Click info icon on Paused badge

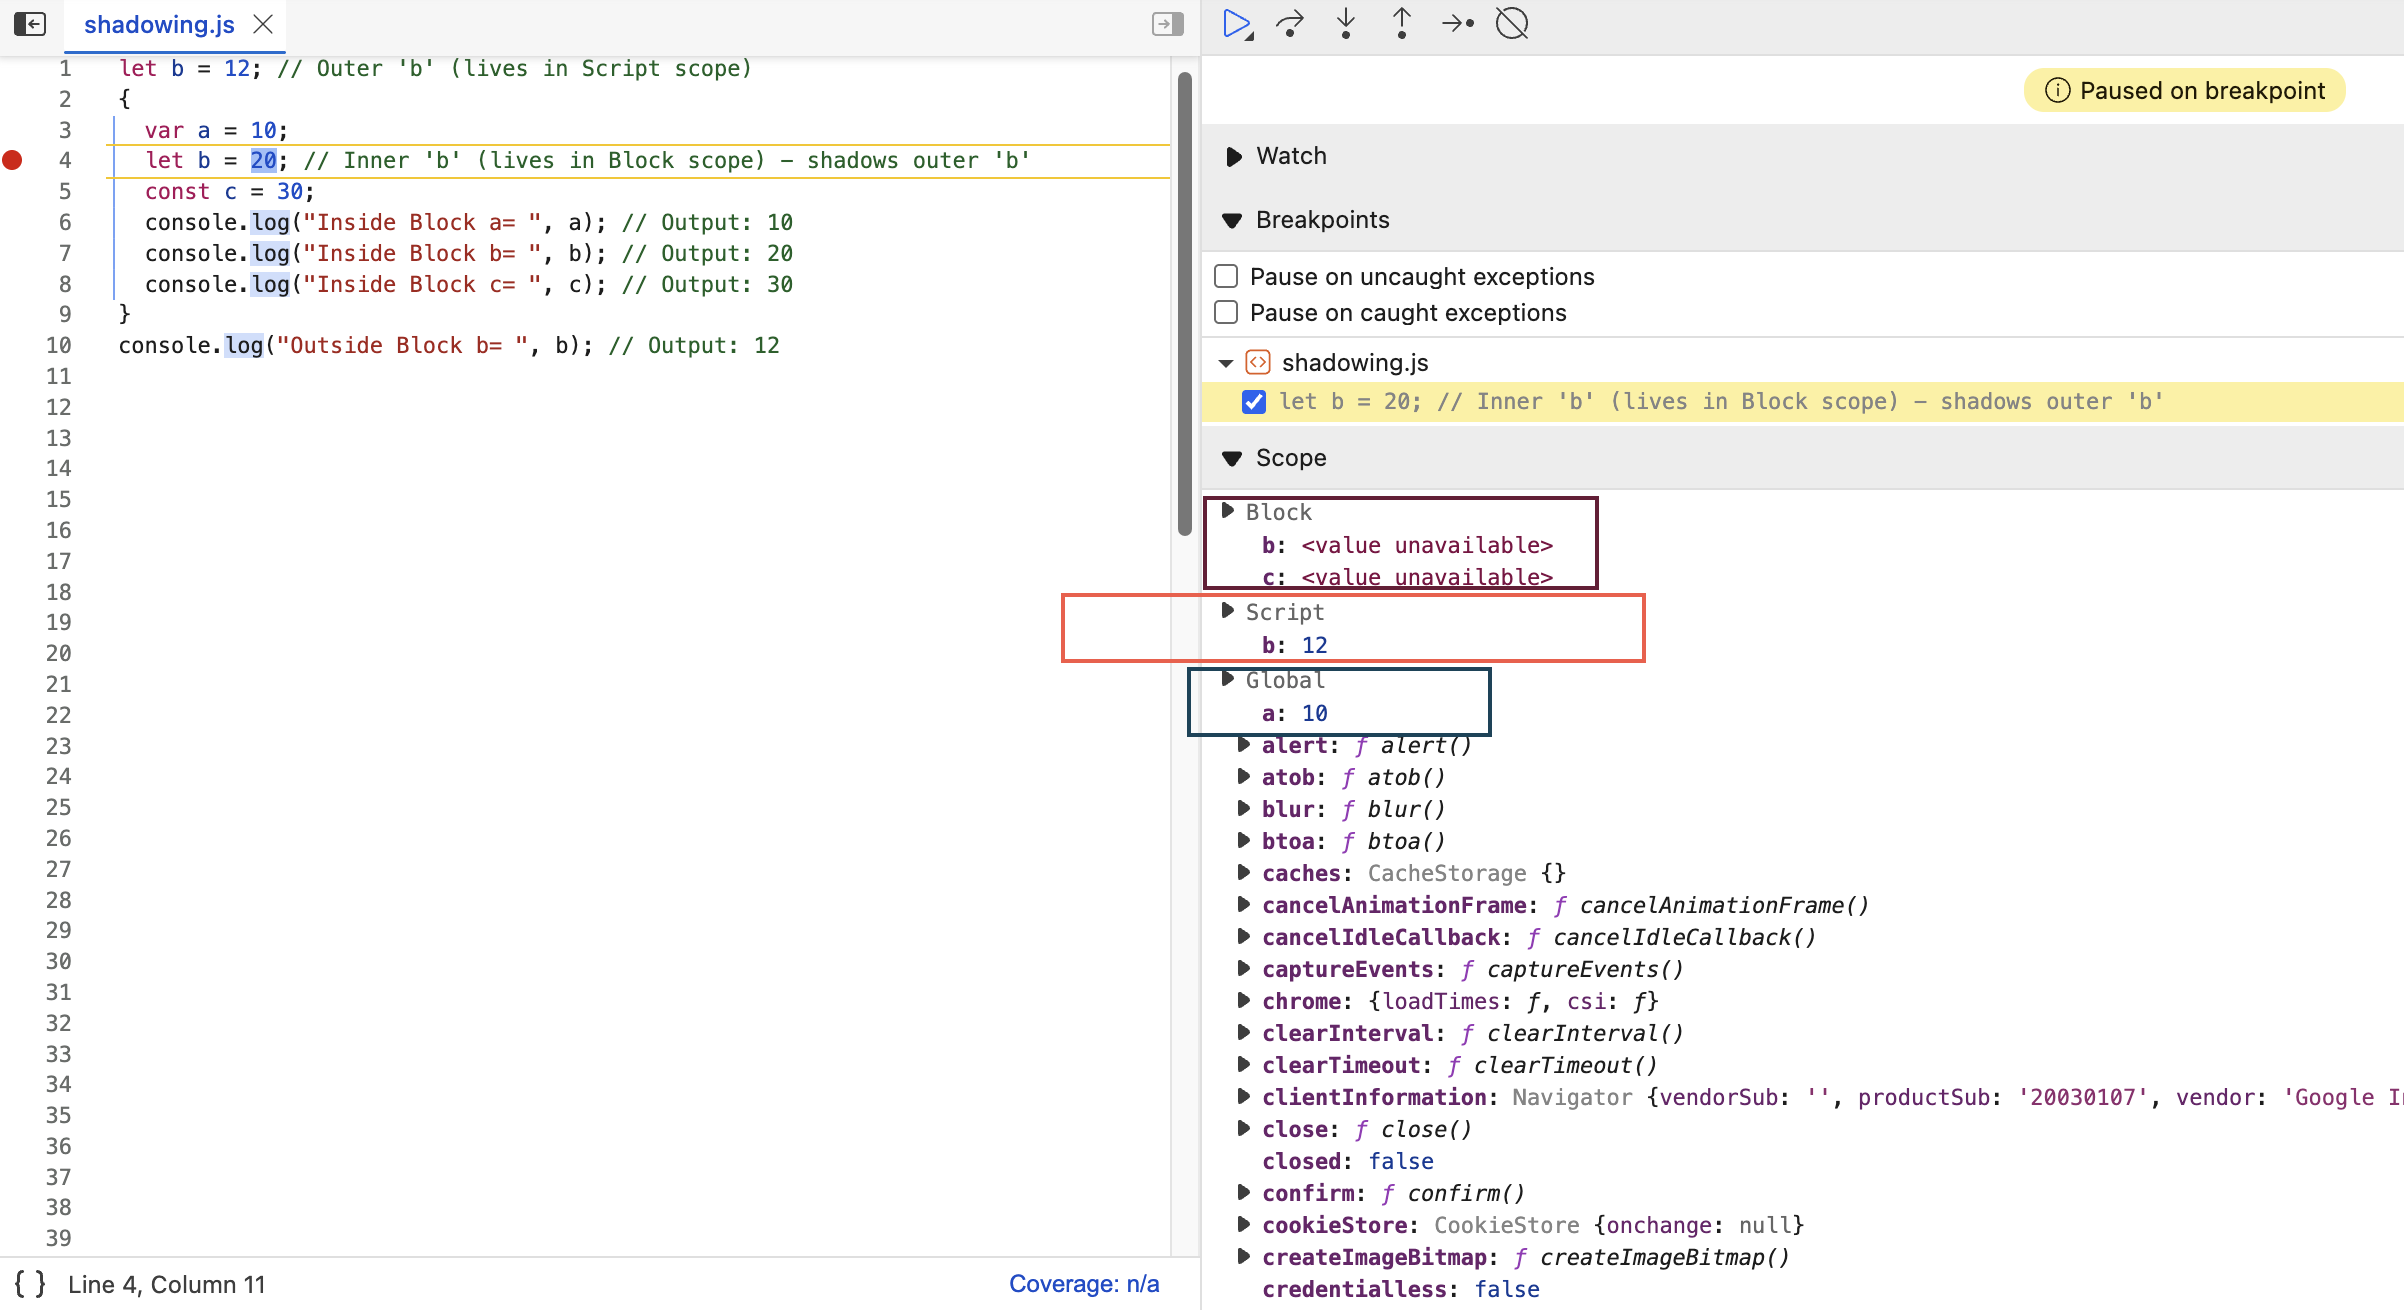tap(2057, 91)
